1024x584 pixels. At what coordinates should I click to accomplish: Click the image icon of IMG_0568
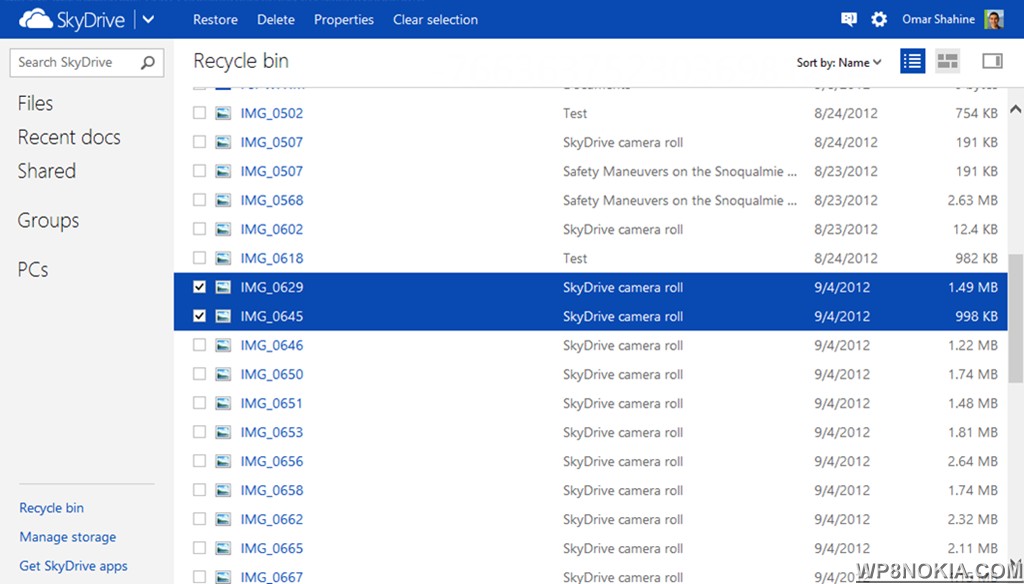(223, 200)
